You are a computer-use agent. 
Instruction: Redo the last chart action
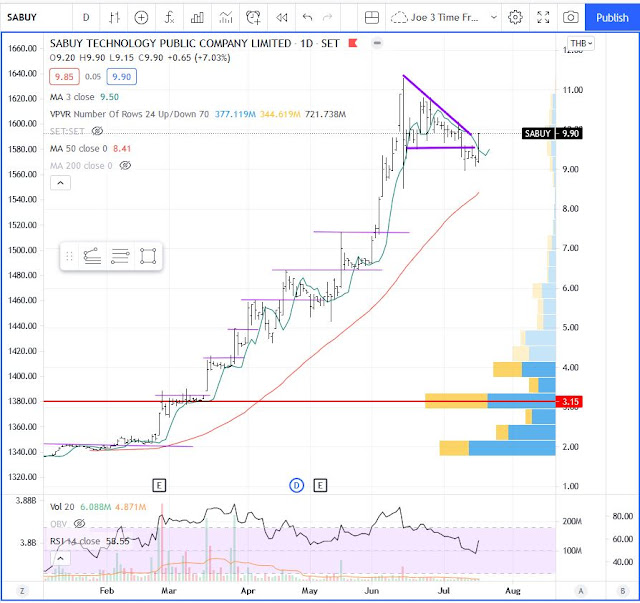pos(327,18)
